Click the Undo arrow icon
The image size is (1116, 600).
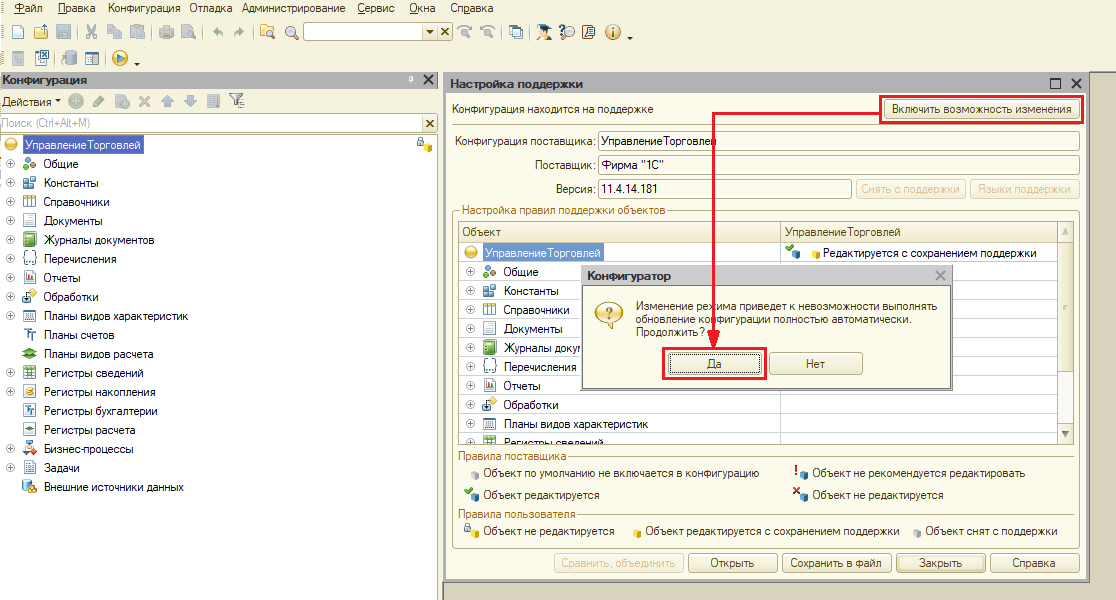pos(218,32)
